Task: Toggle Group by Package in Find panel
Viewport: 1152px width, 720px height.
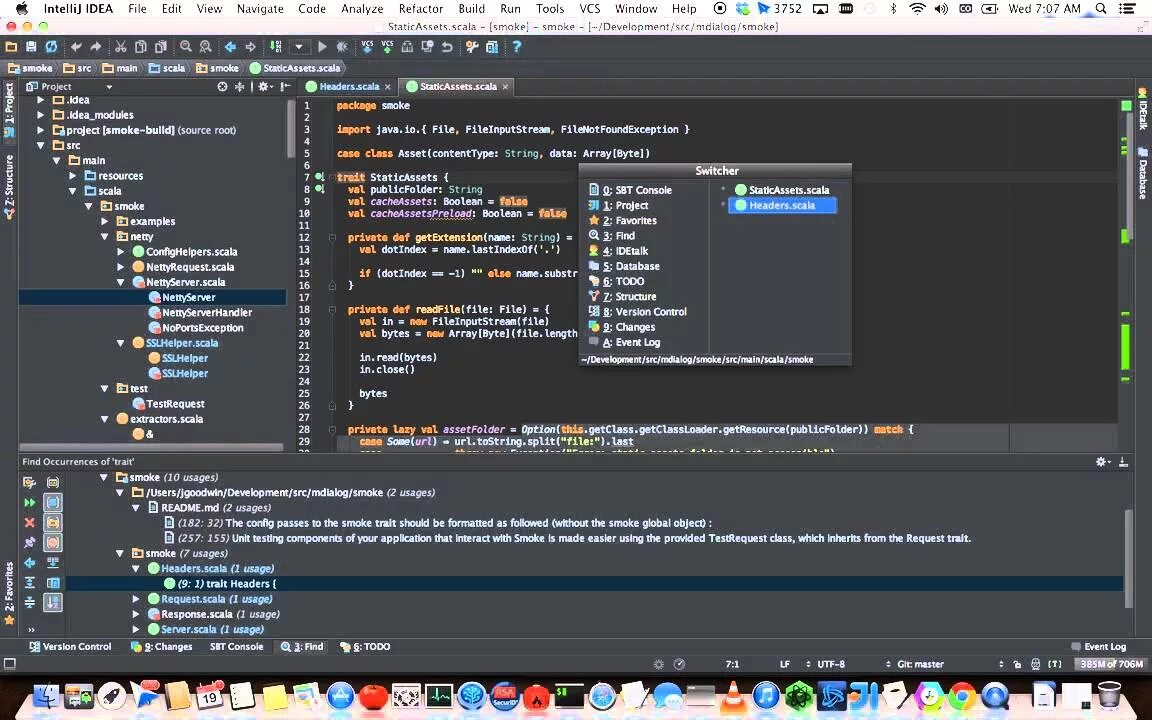Action: 53,522
